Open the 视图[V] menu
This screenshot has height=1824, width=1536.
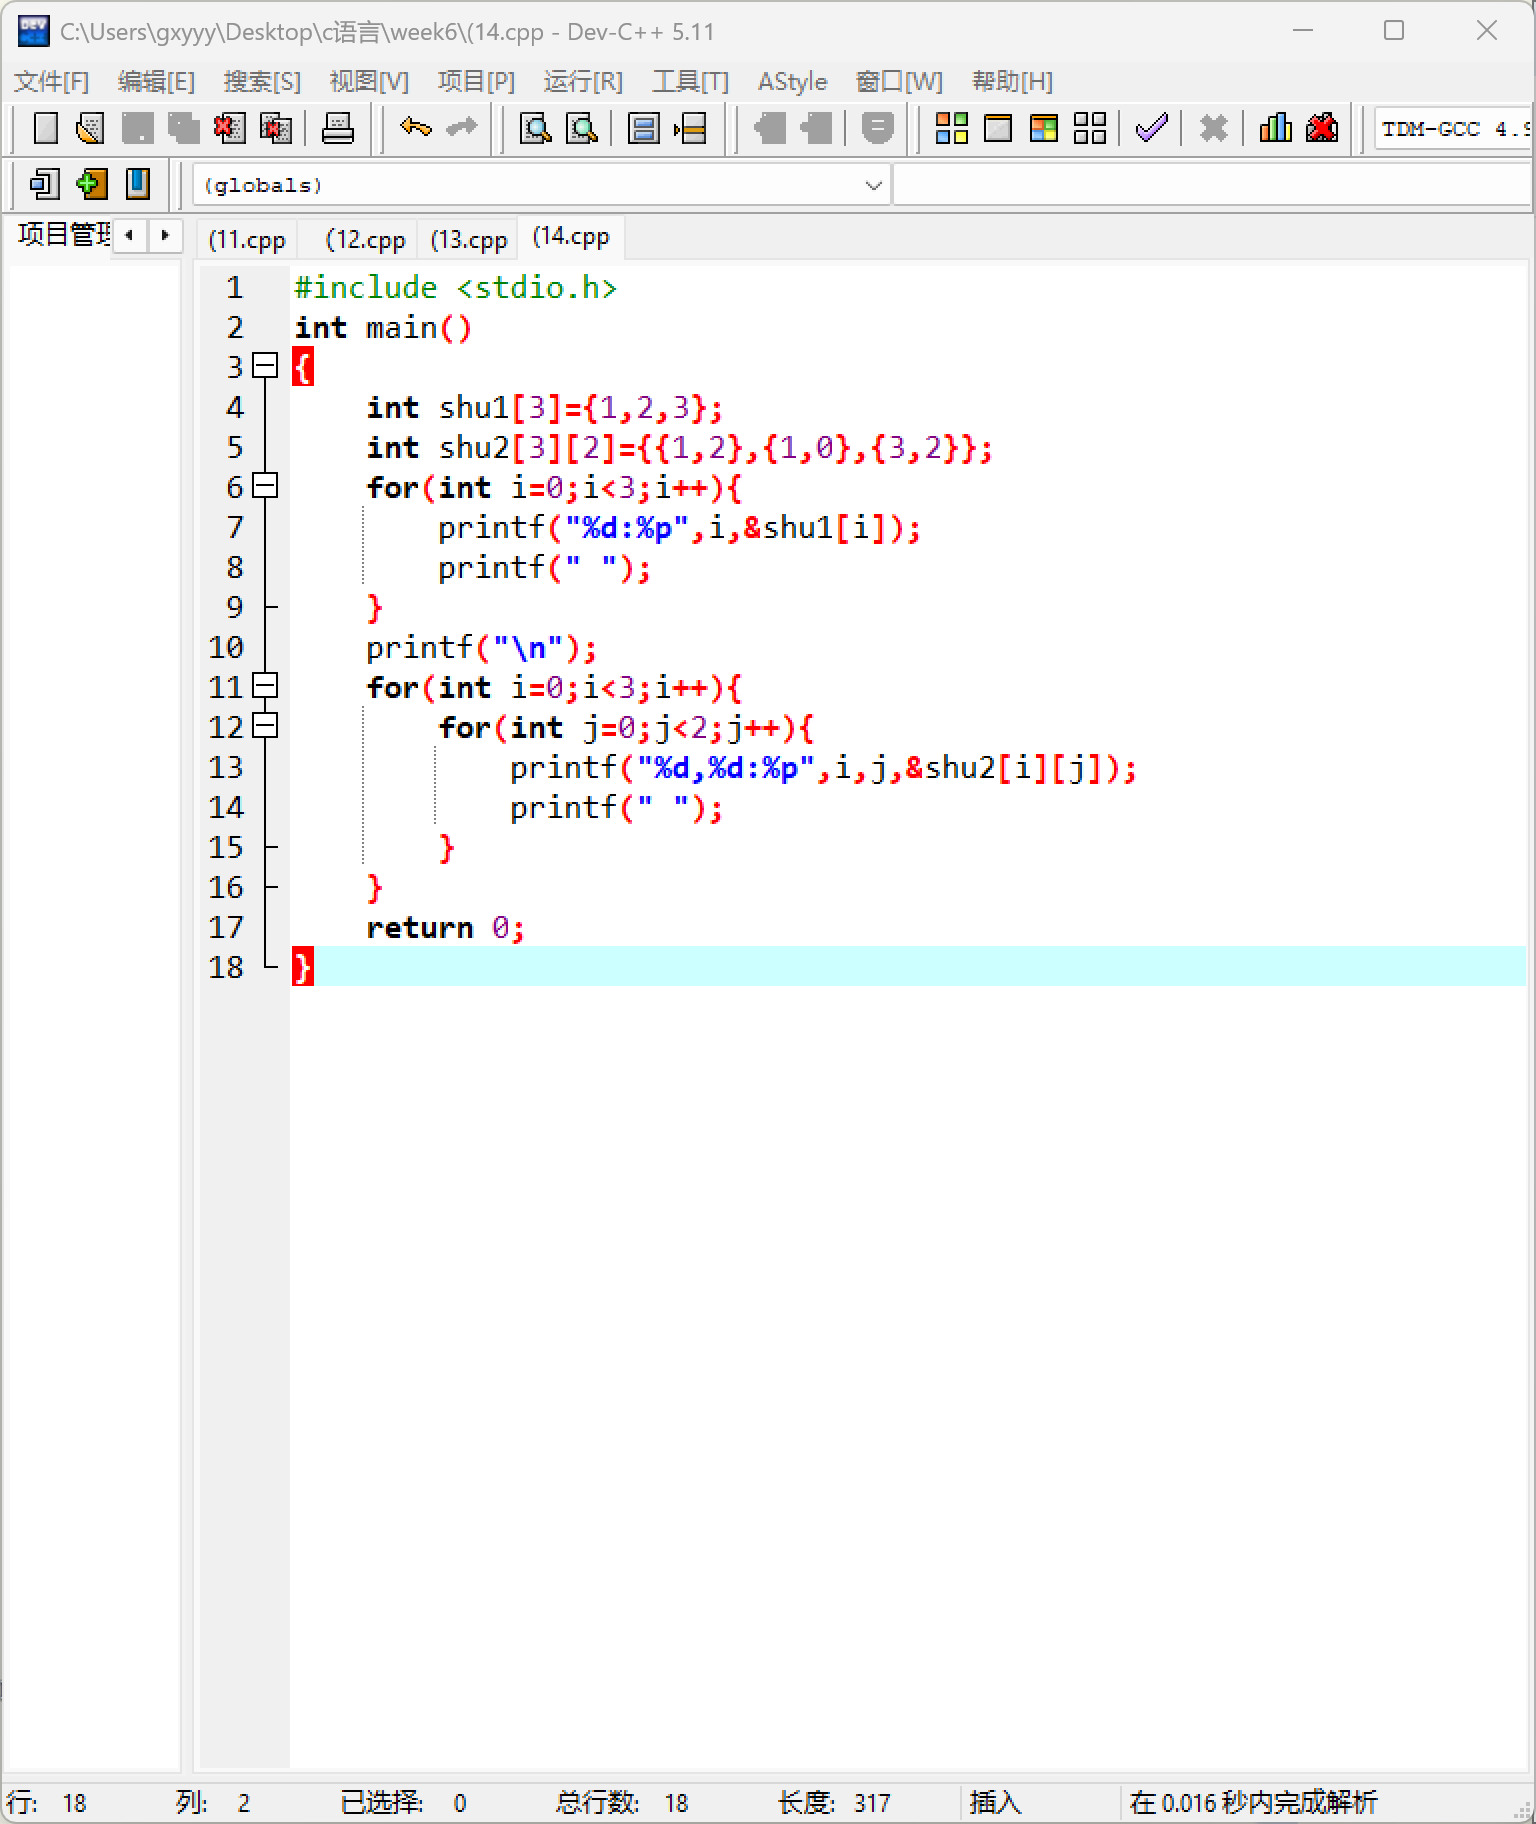coord(369,81)
